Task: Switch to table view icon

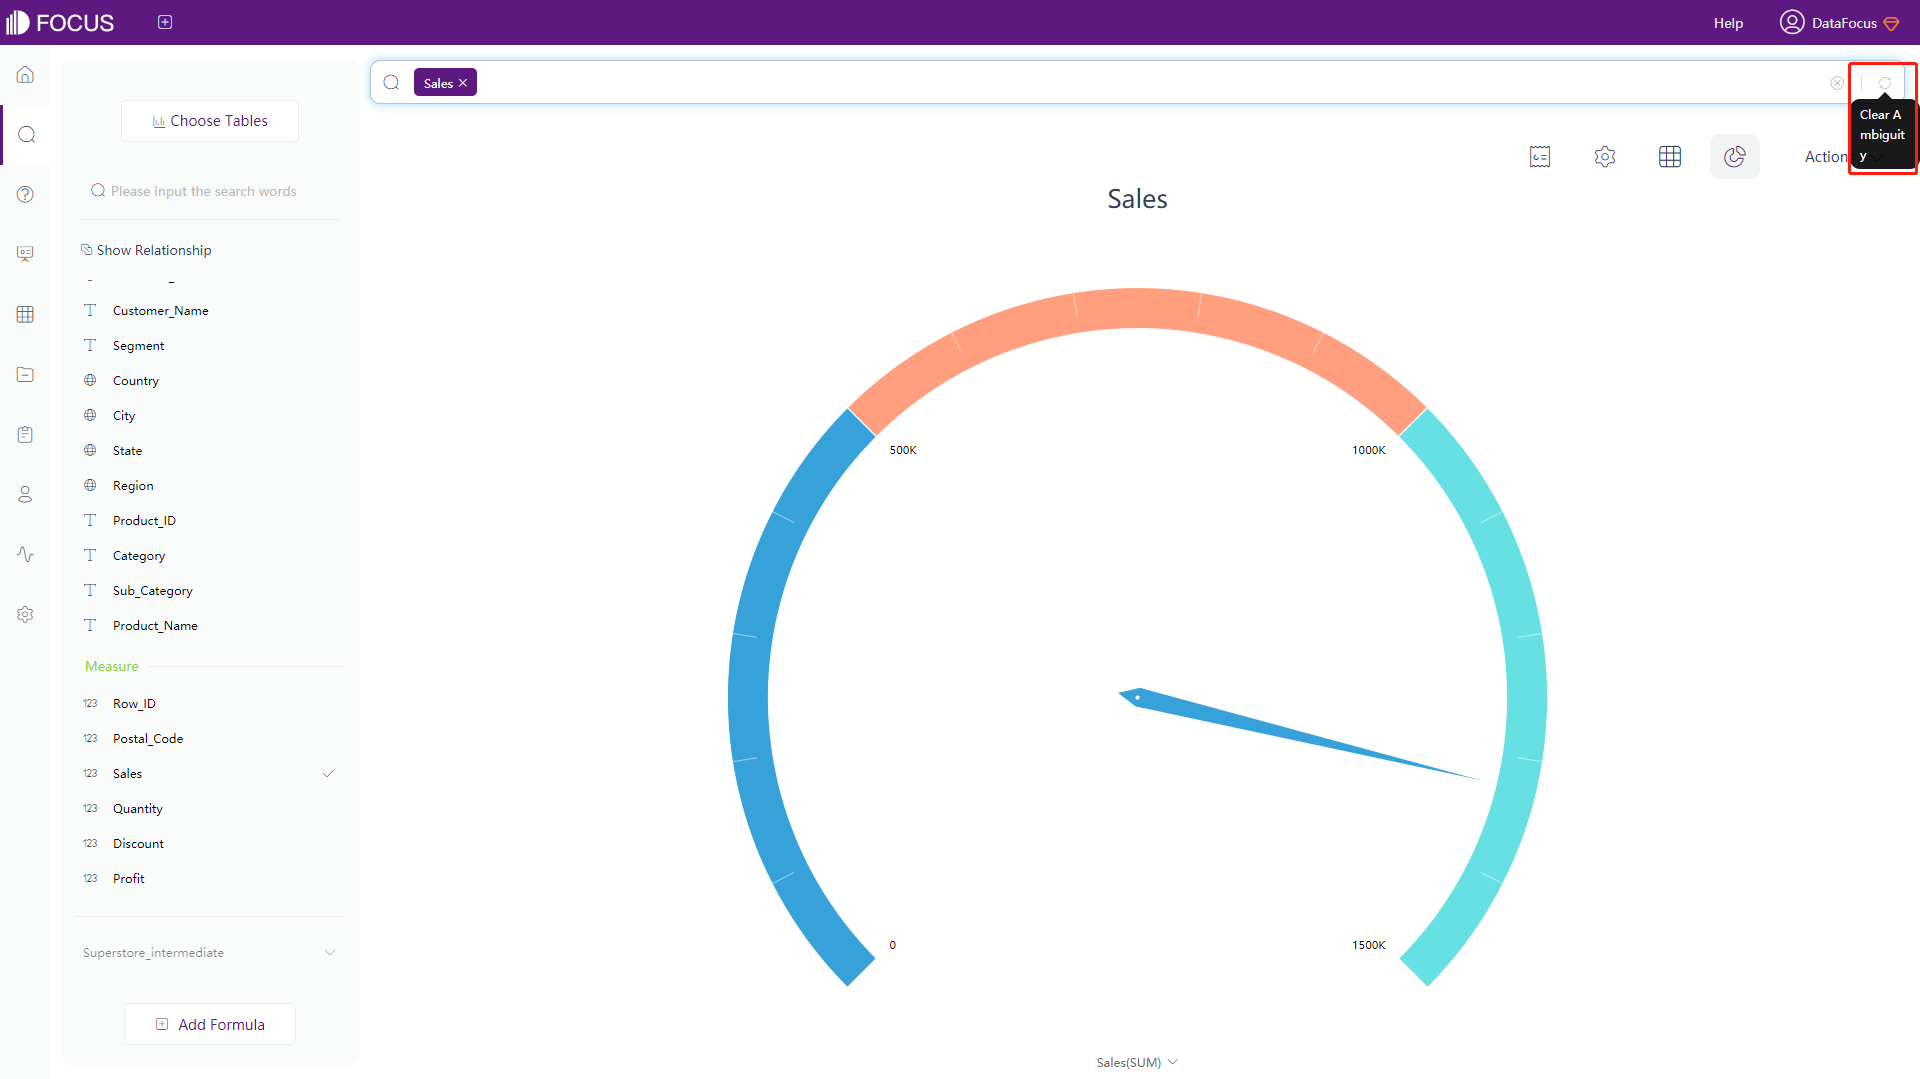Action: (x=1670, y=156)
